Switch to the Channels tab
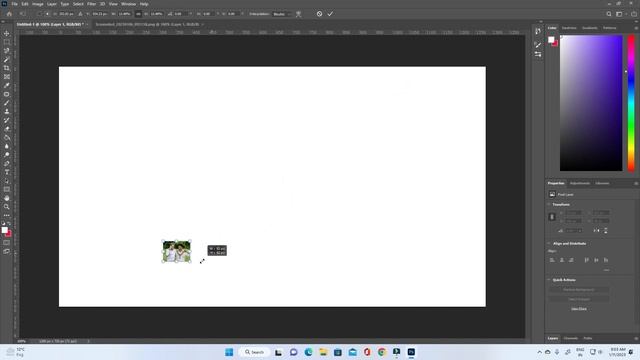This screenshot has height=360, width=640. tap(571, 338)
